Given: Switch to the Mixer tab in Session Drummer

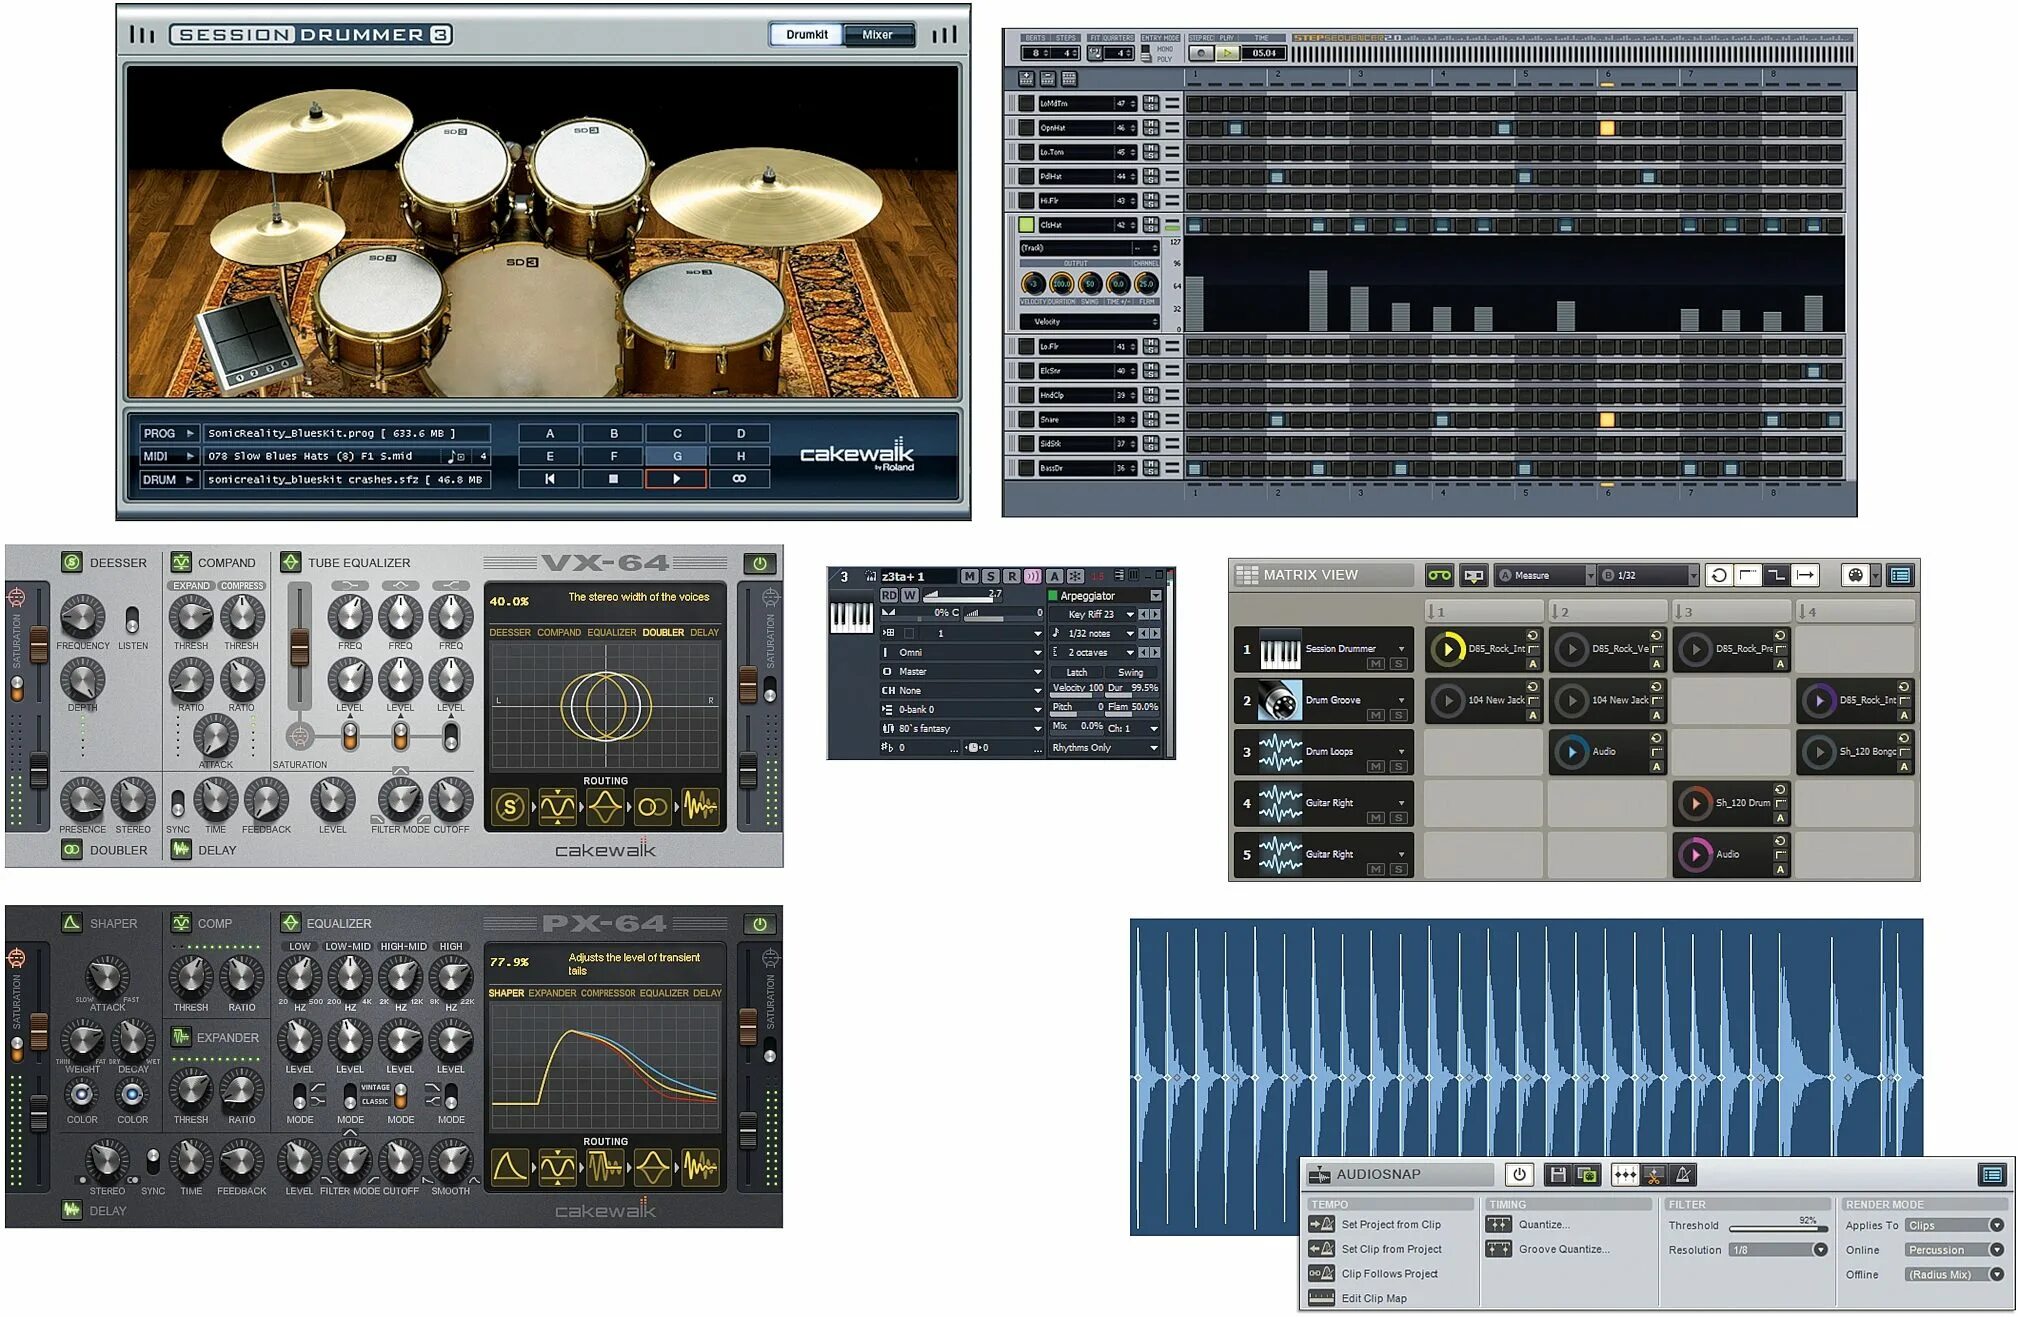Looking at the screenshot, I should (878, 33).
